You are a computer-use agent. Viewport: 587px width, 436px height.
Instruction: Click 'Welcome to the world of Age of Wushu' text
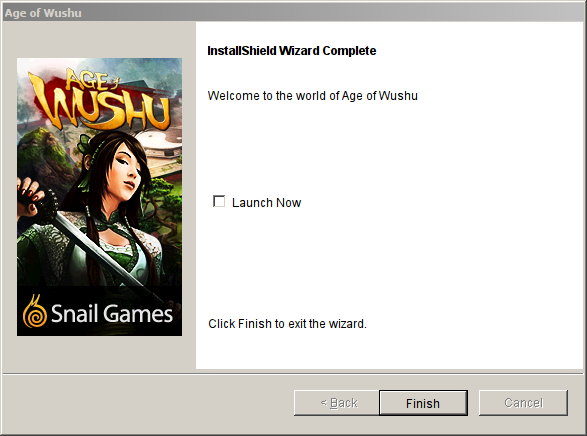pyautogui.click(x=313, y=96)
